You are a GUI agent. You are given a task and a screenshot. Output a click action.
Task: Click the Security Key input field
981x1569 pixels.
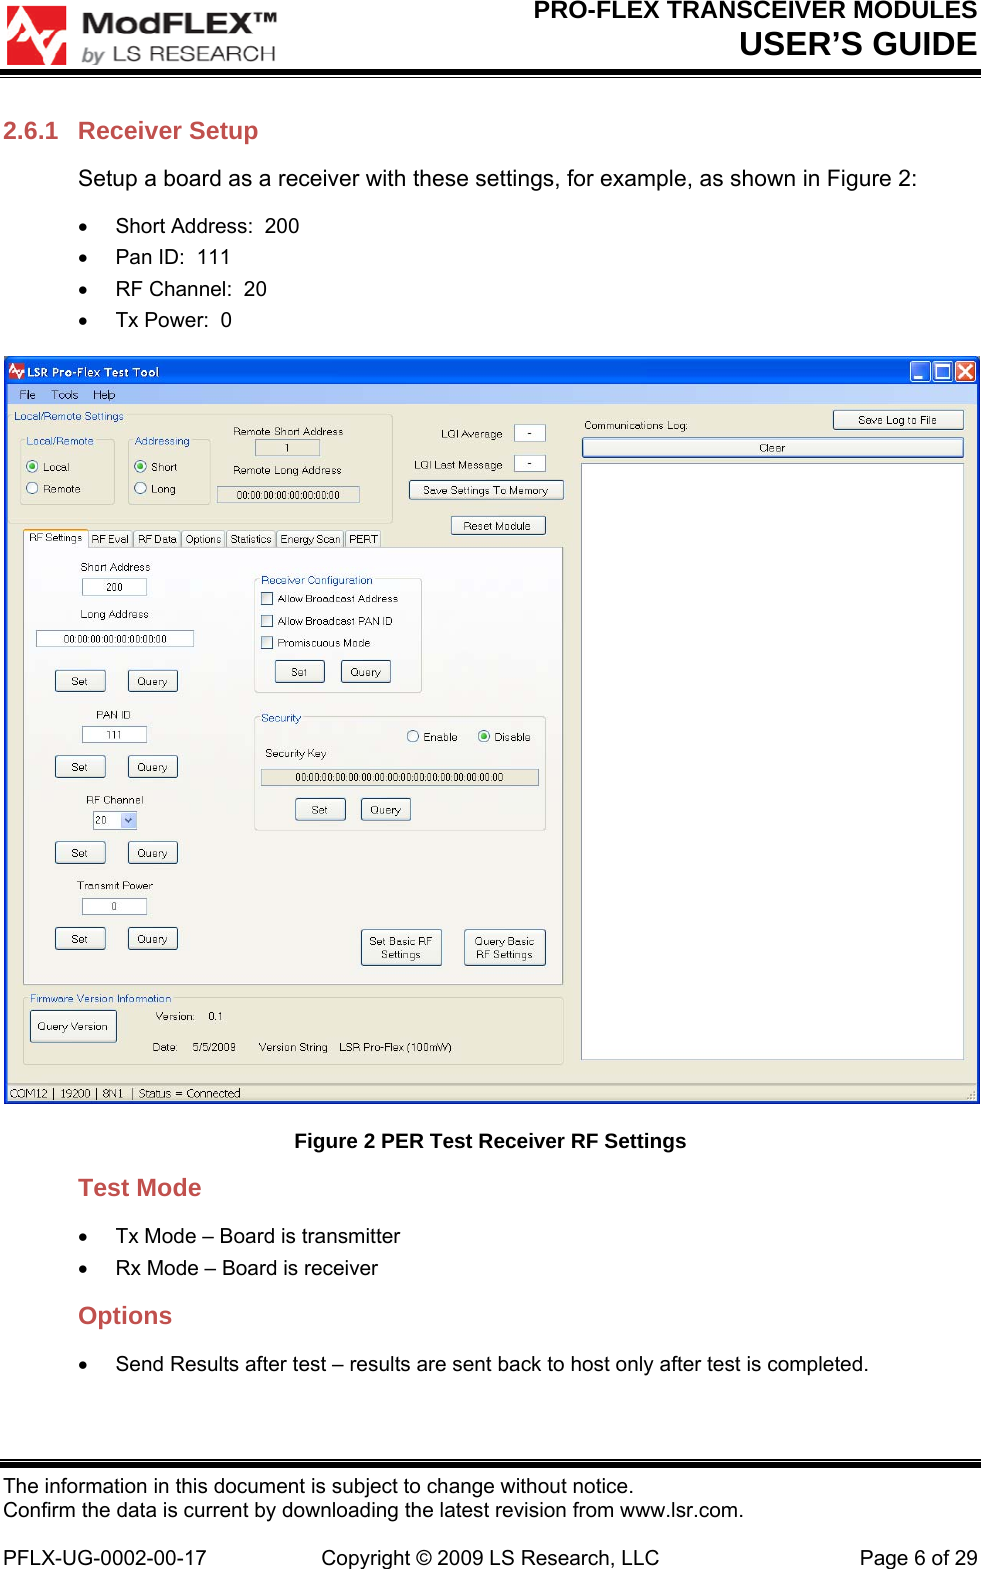click(400, 777)
